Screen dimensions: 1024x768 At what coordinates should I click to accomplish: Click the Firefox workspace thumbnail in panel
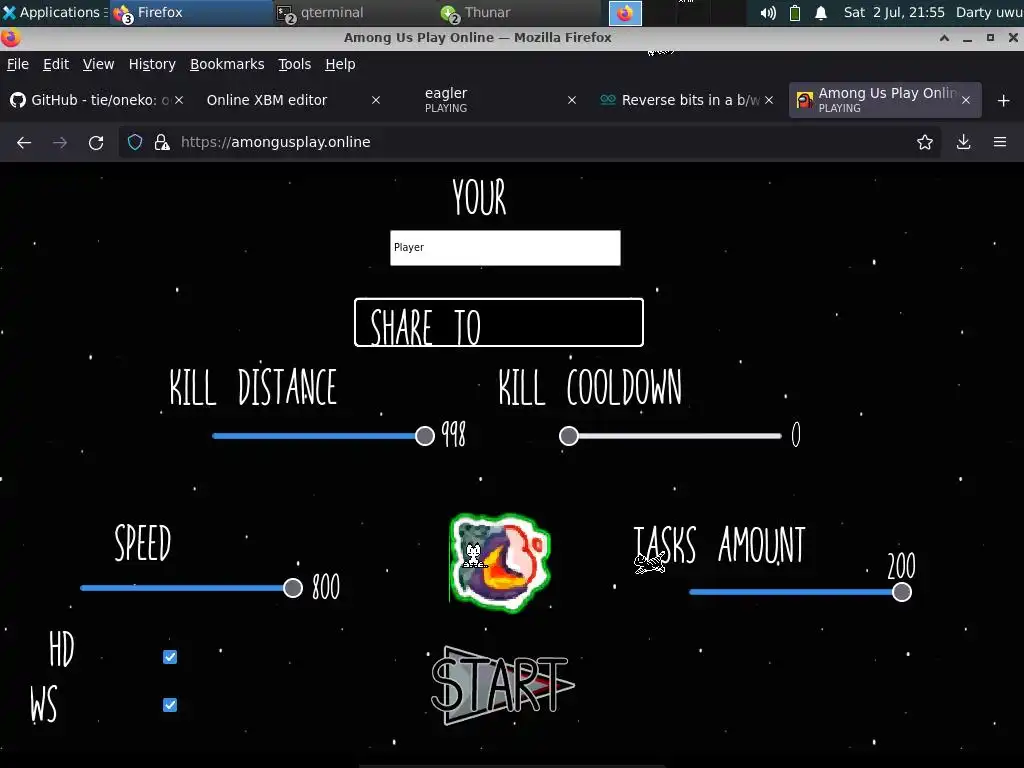pyautogui.click(x=625, y=13)
